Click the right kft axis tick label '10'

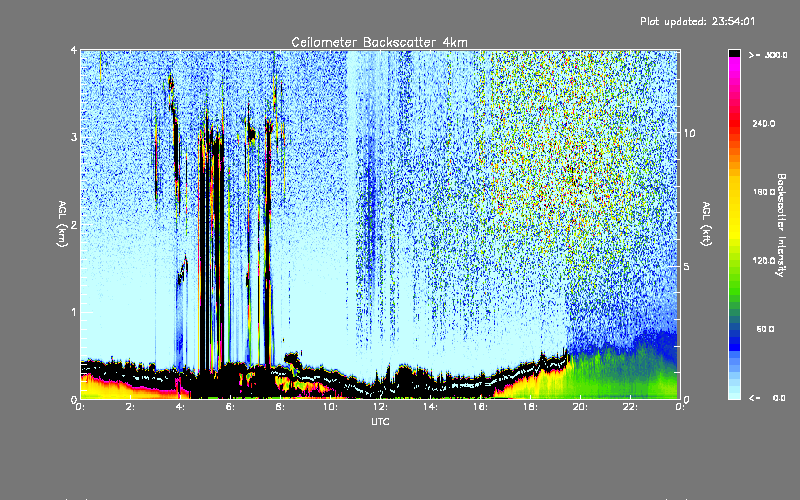(x=689, y=134)
